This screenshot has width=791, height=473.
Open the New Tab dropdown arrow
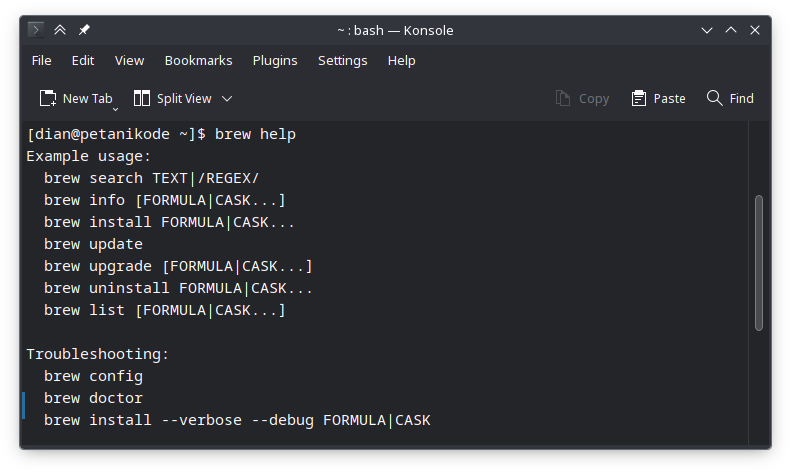tap(116, 106)
